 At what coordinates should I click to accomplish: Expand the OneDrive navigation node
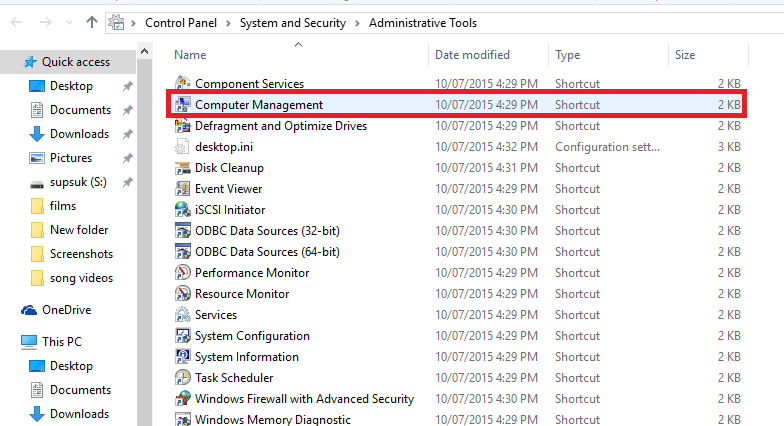click(10, 310)
